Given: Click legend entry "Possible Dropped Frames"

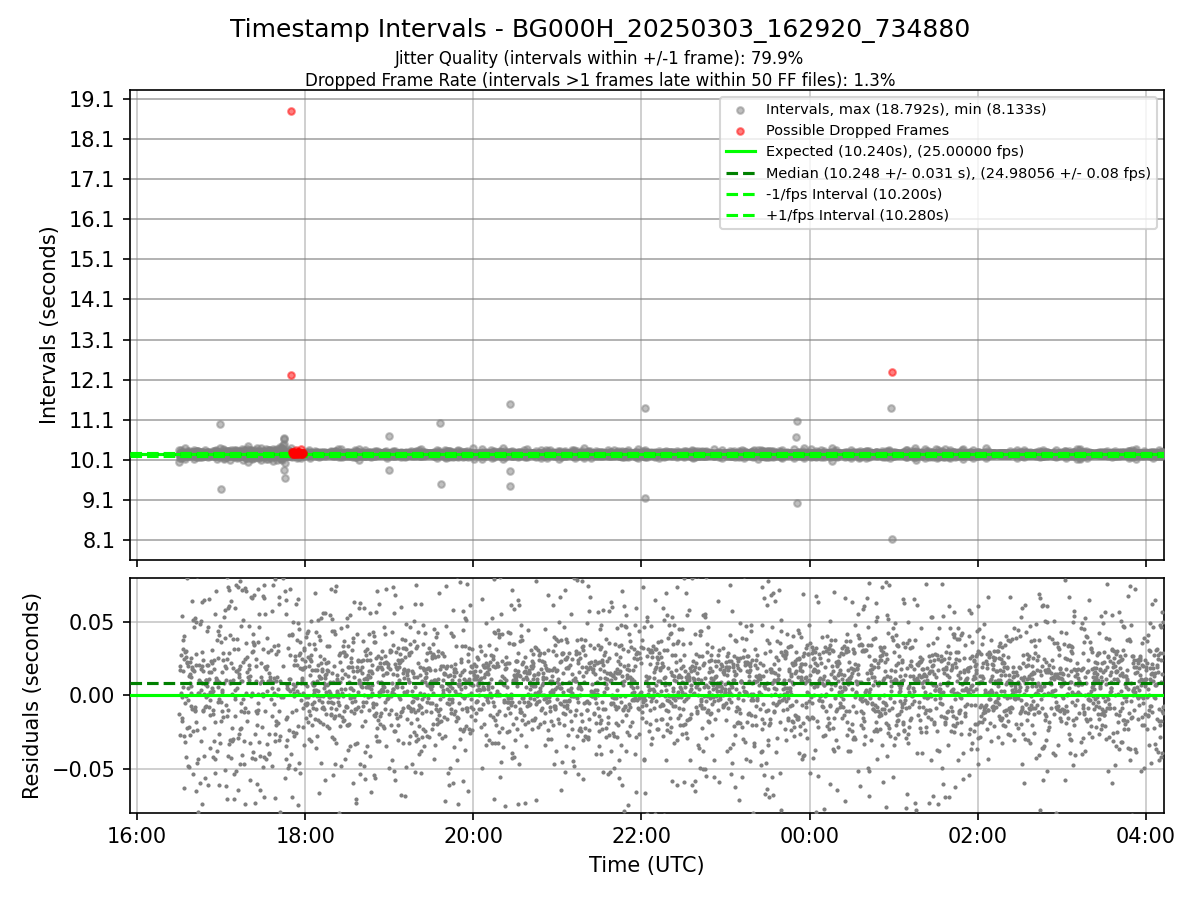Looking at the screenshot, I should pyautogui.click(x=857, y=130).
